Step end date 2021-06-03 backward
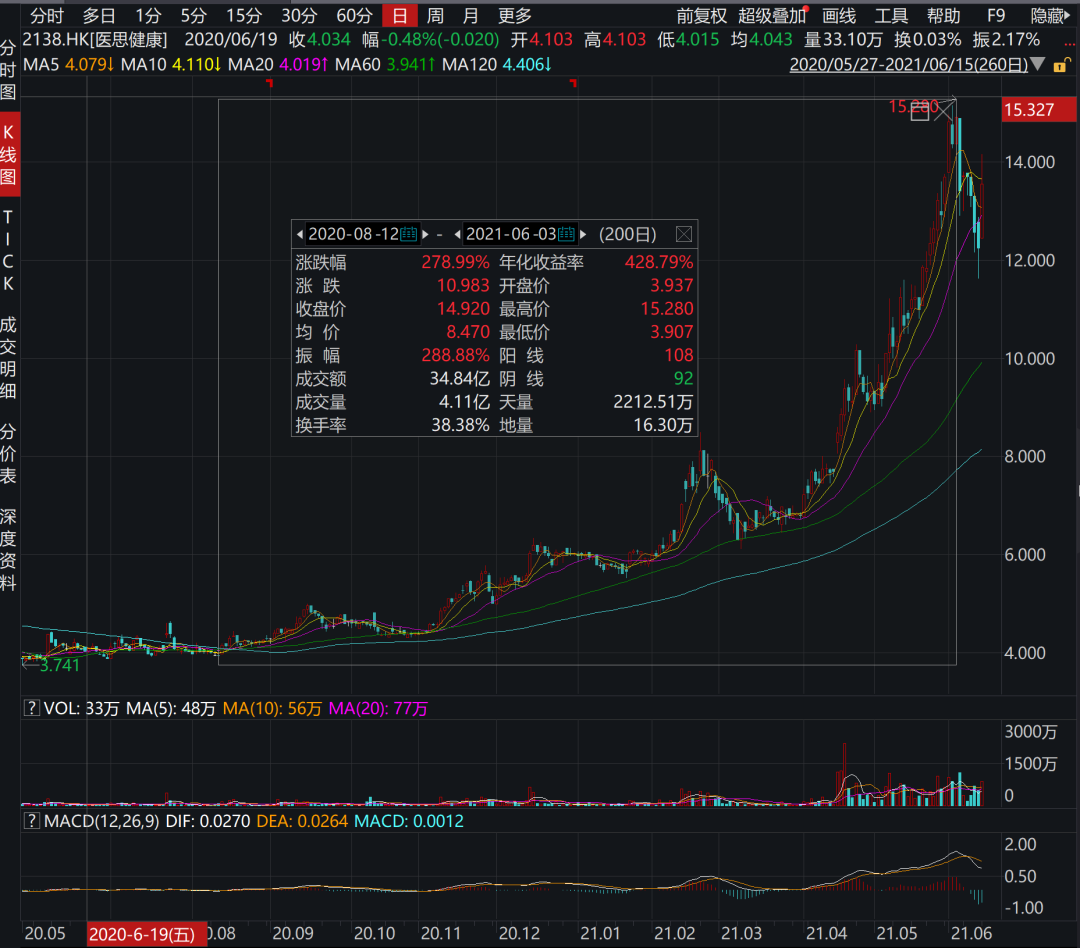1080x948 pixels. pyautogui.click(x=457, y=234)
